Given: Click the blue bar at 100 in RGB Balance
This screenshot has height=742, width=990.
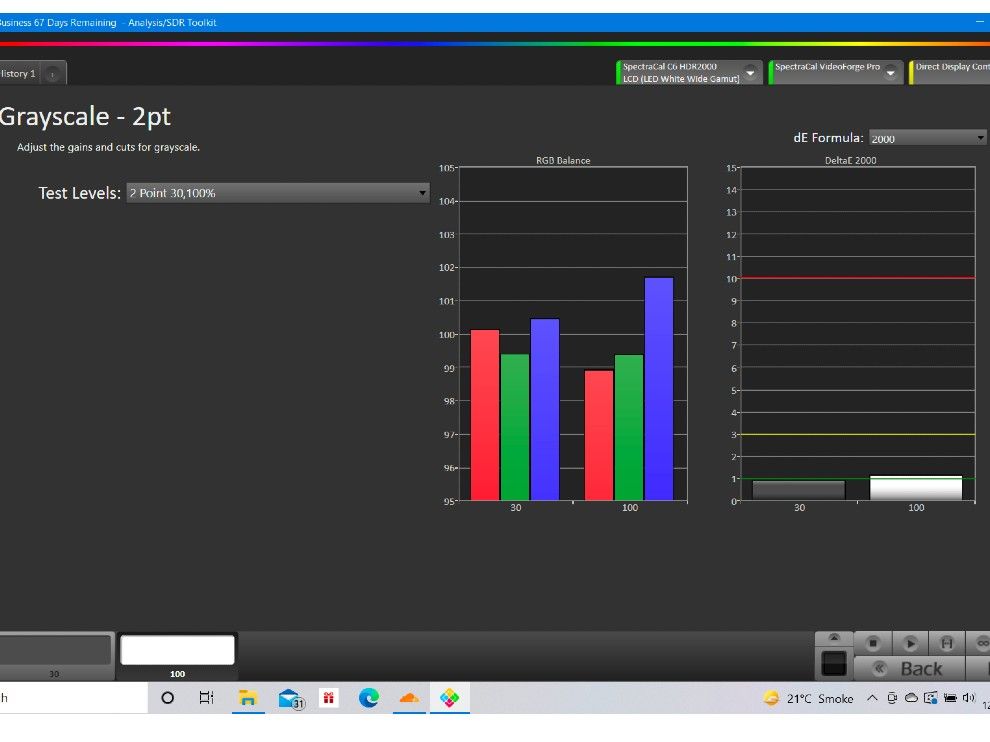Looking at the screenshot, I should coord(659,389).
